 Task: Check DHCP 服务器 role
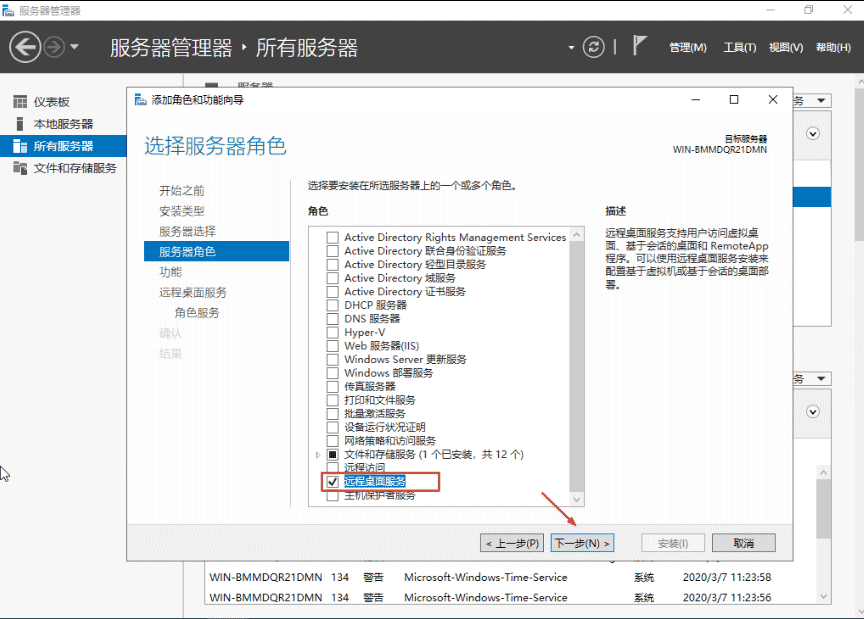tap(332, 305)
